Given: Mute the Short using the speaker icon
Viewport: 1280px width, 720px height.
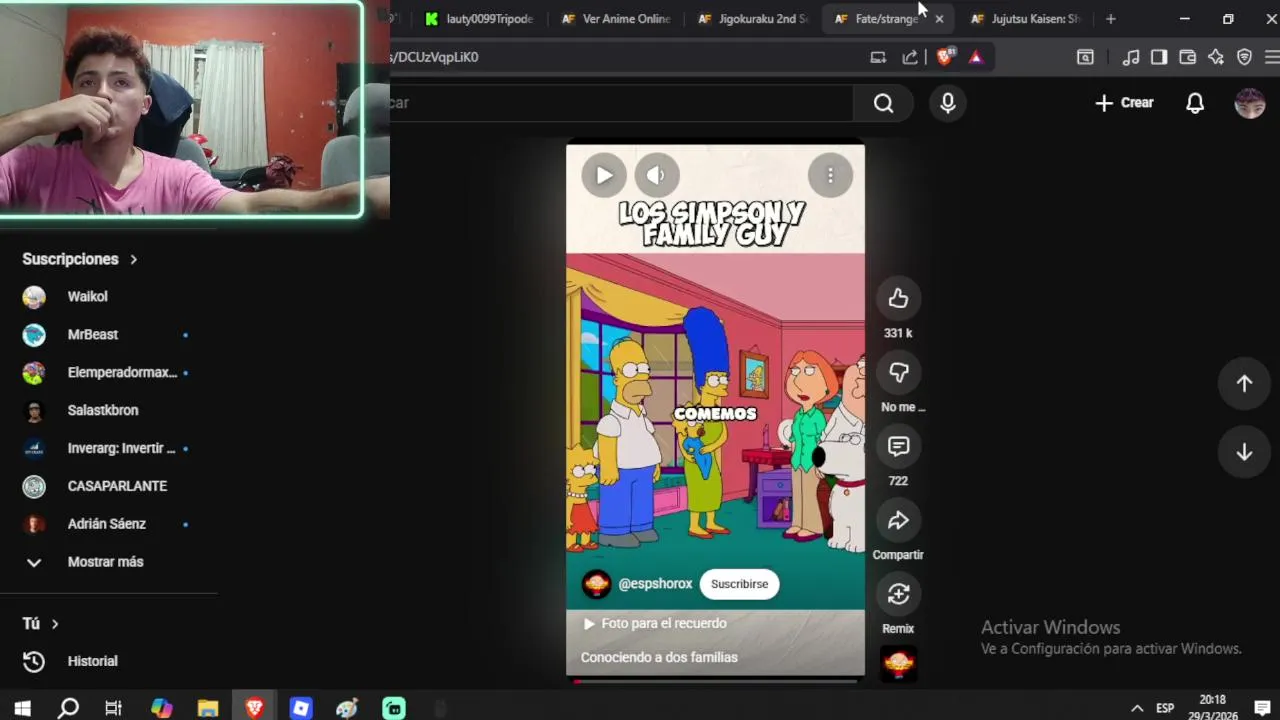Looking at the screenshot, I should point(656,175).
